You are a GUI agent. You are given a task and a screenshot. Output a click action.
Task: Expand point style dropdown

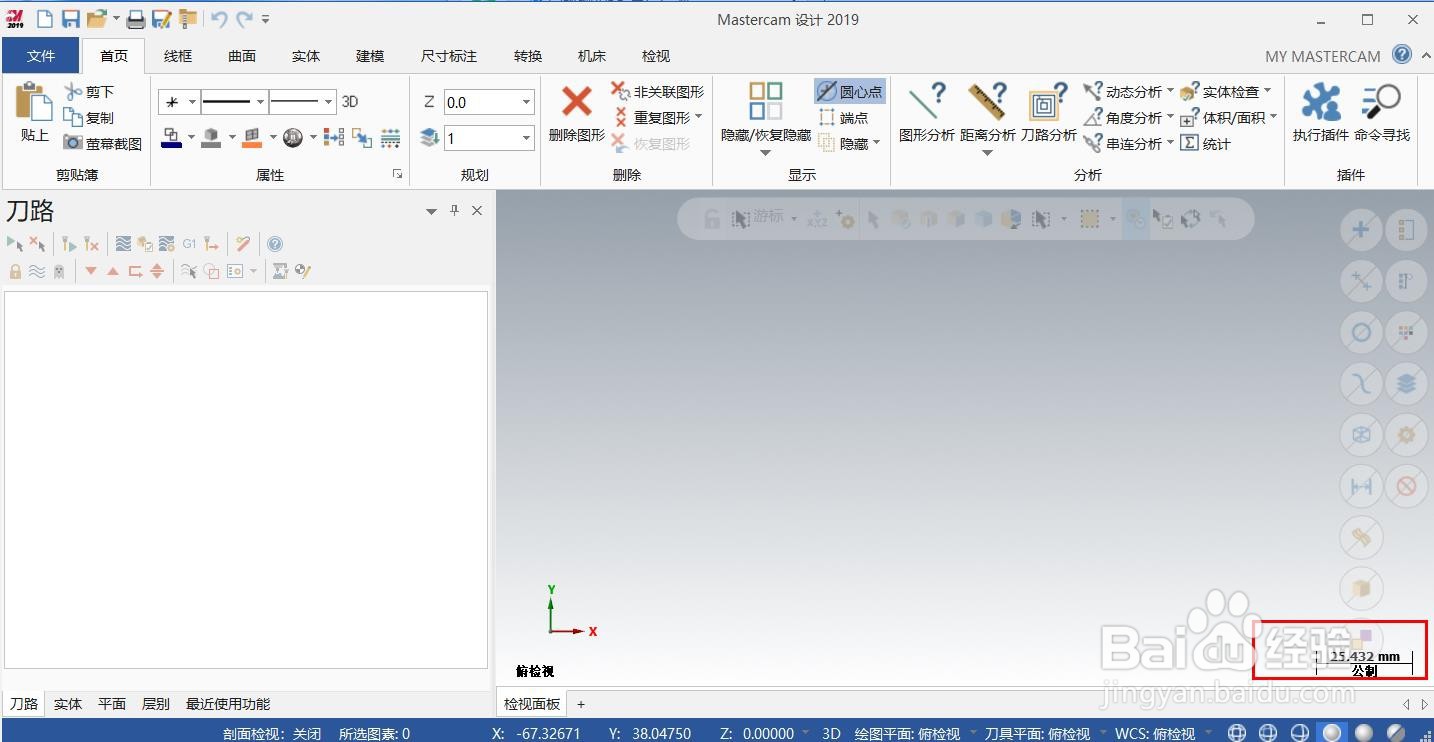click(x=192, y=102)
